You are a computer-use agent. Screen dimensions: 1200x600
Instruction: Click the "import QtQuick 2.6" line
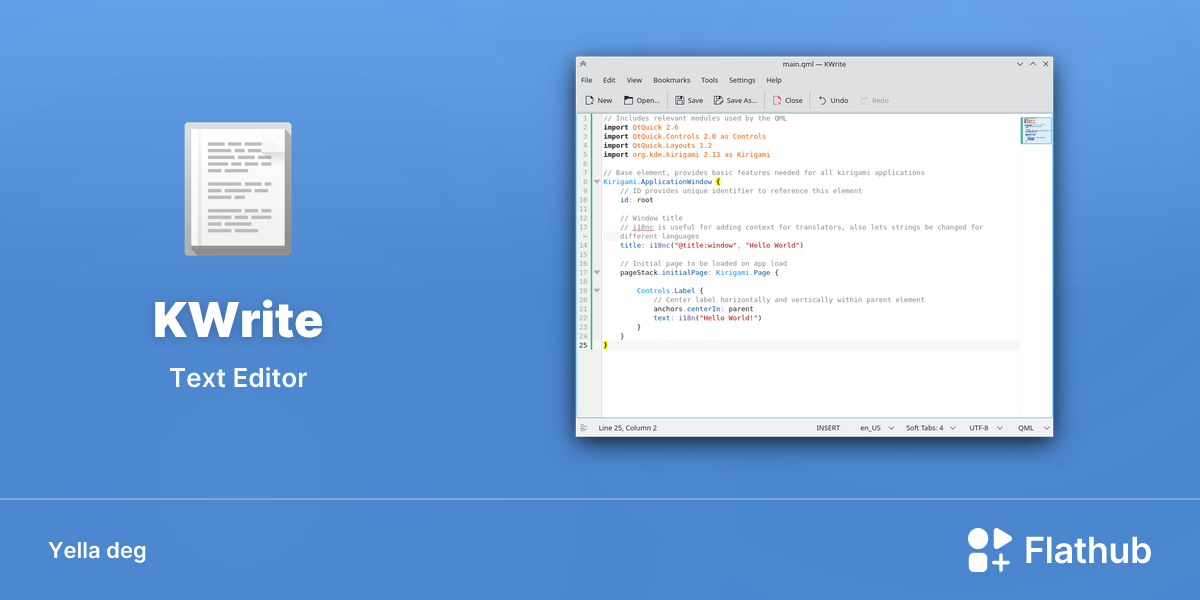pyautogui.click(x=640, y=127)
